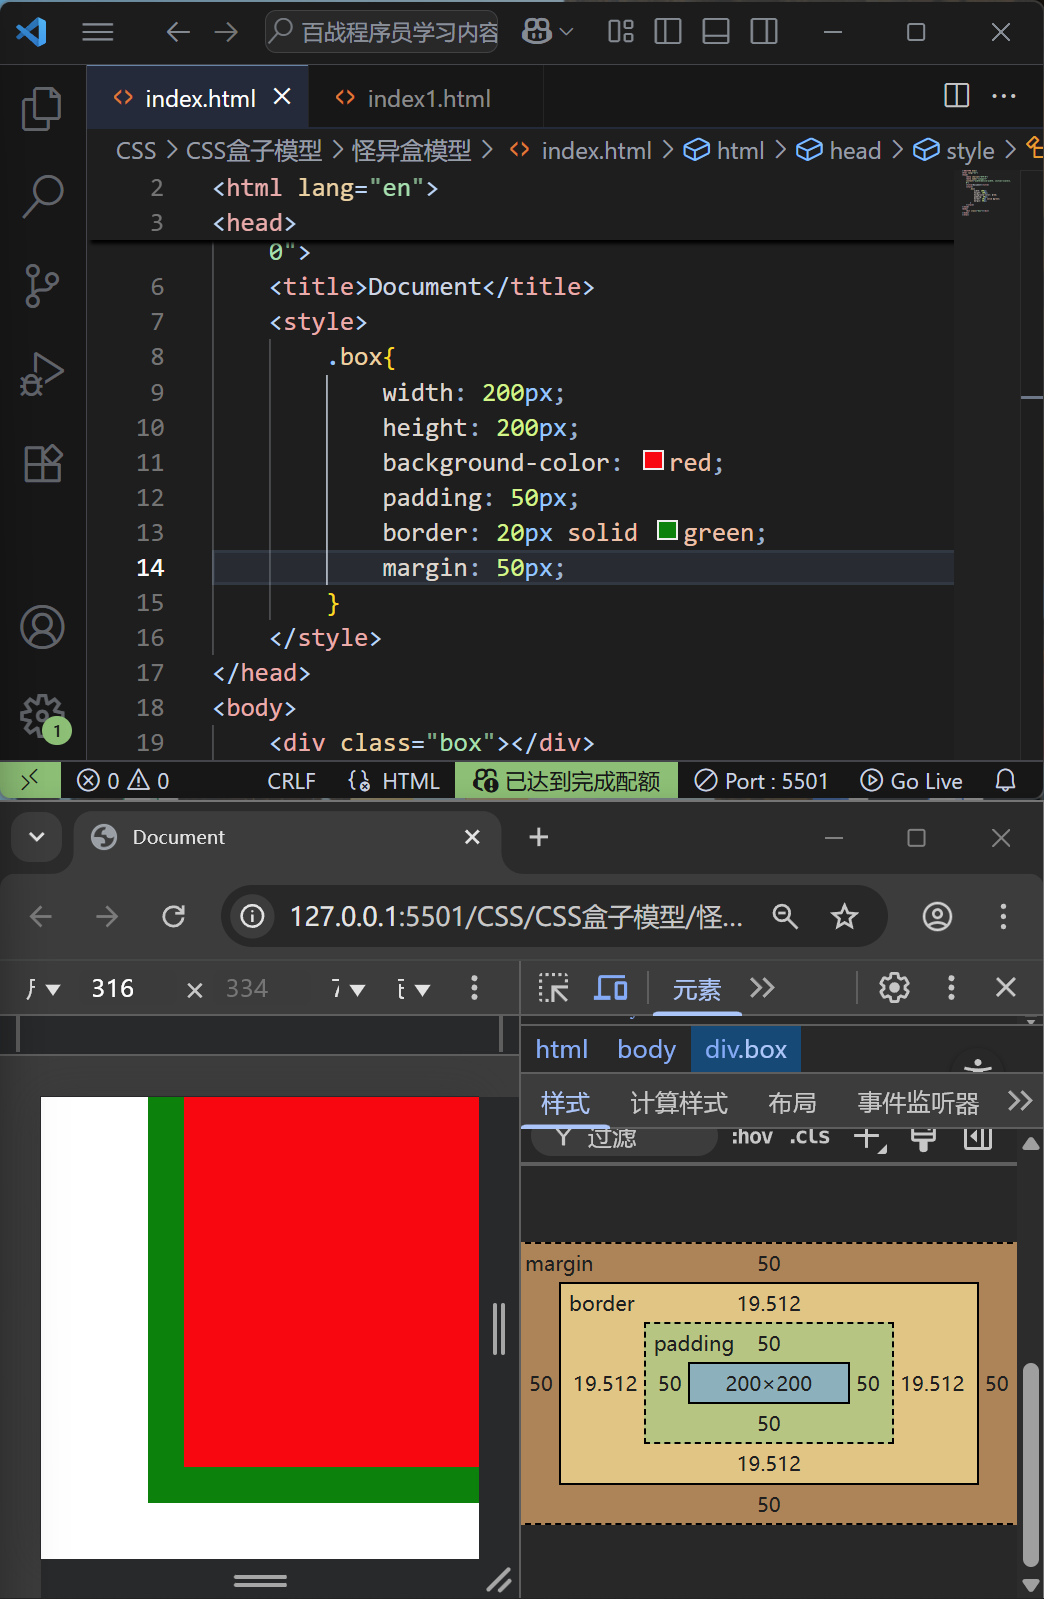Go back in VS Code navigation history

[x=178, y=32]
